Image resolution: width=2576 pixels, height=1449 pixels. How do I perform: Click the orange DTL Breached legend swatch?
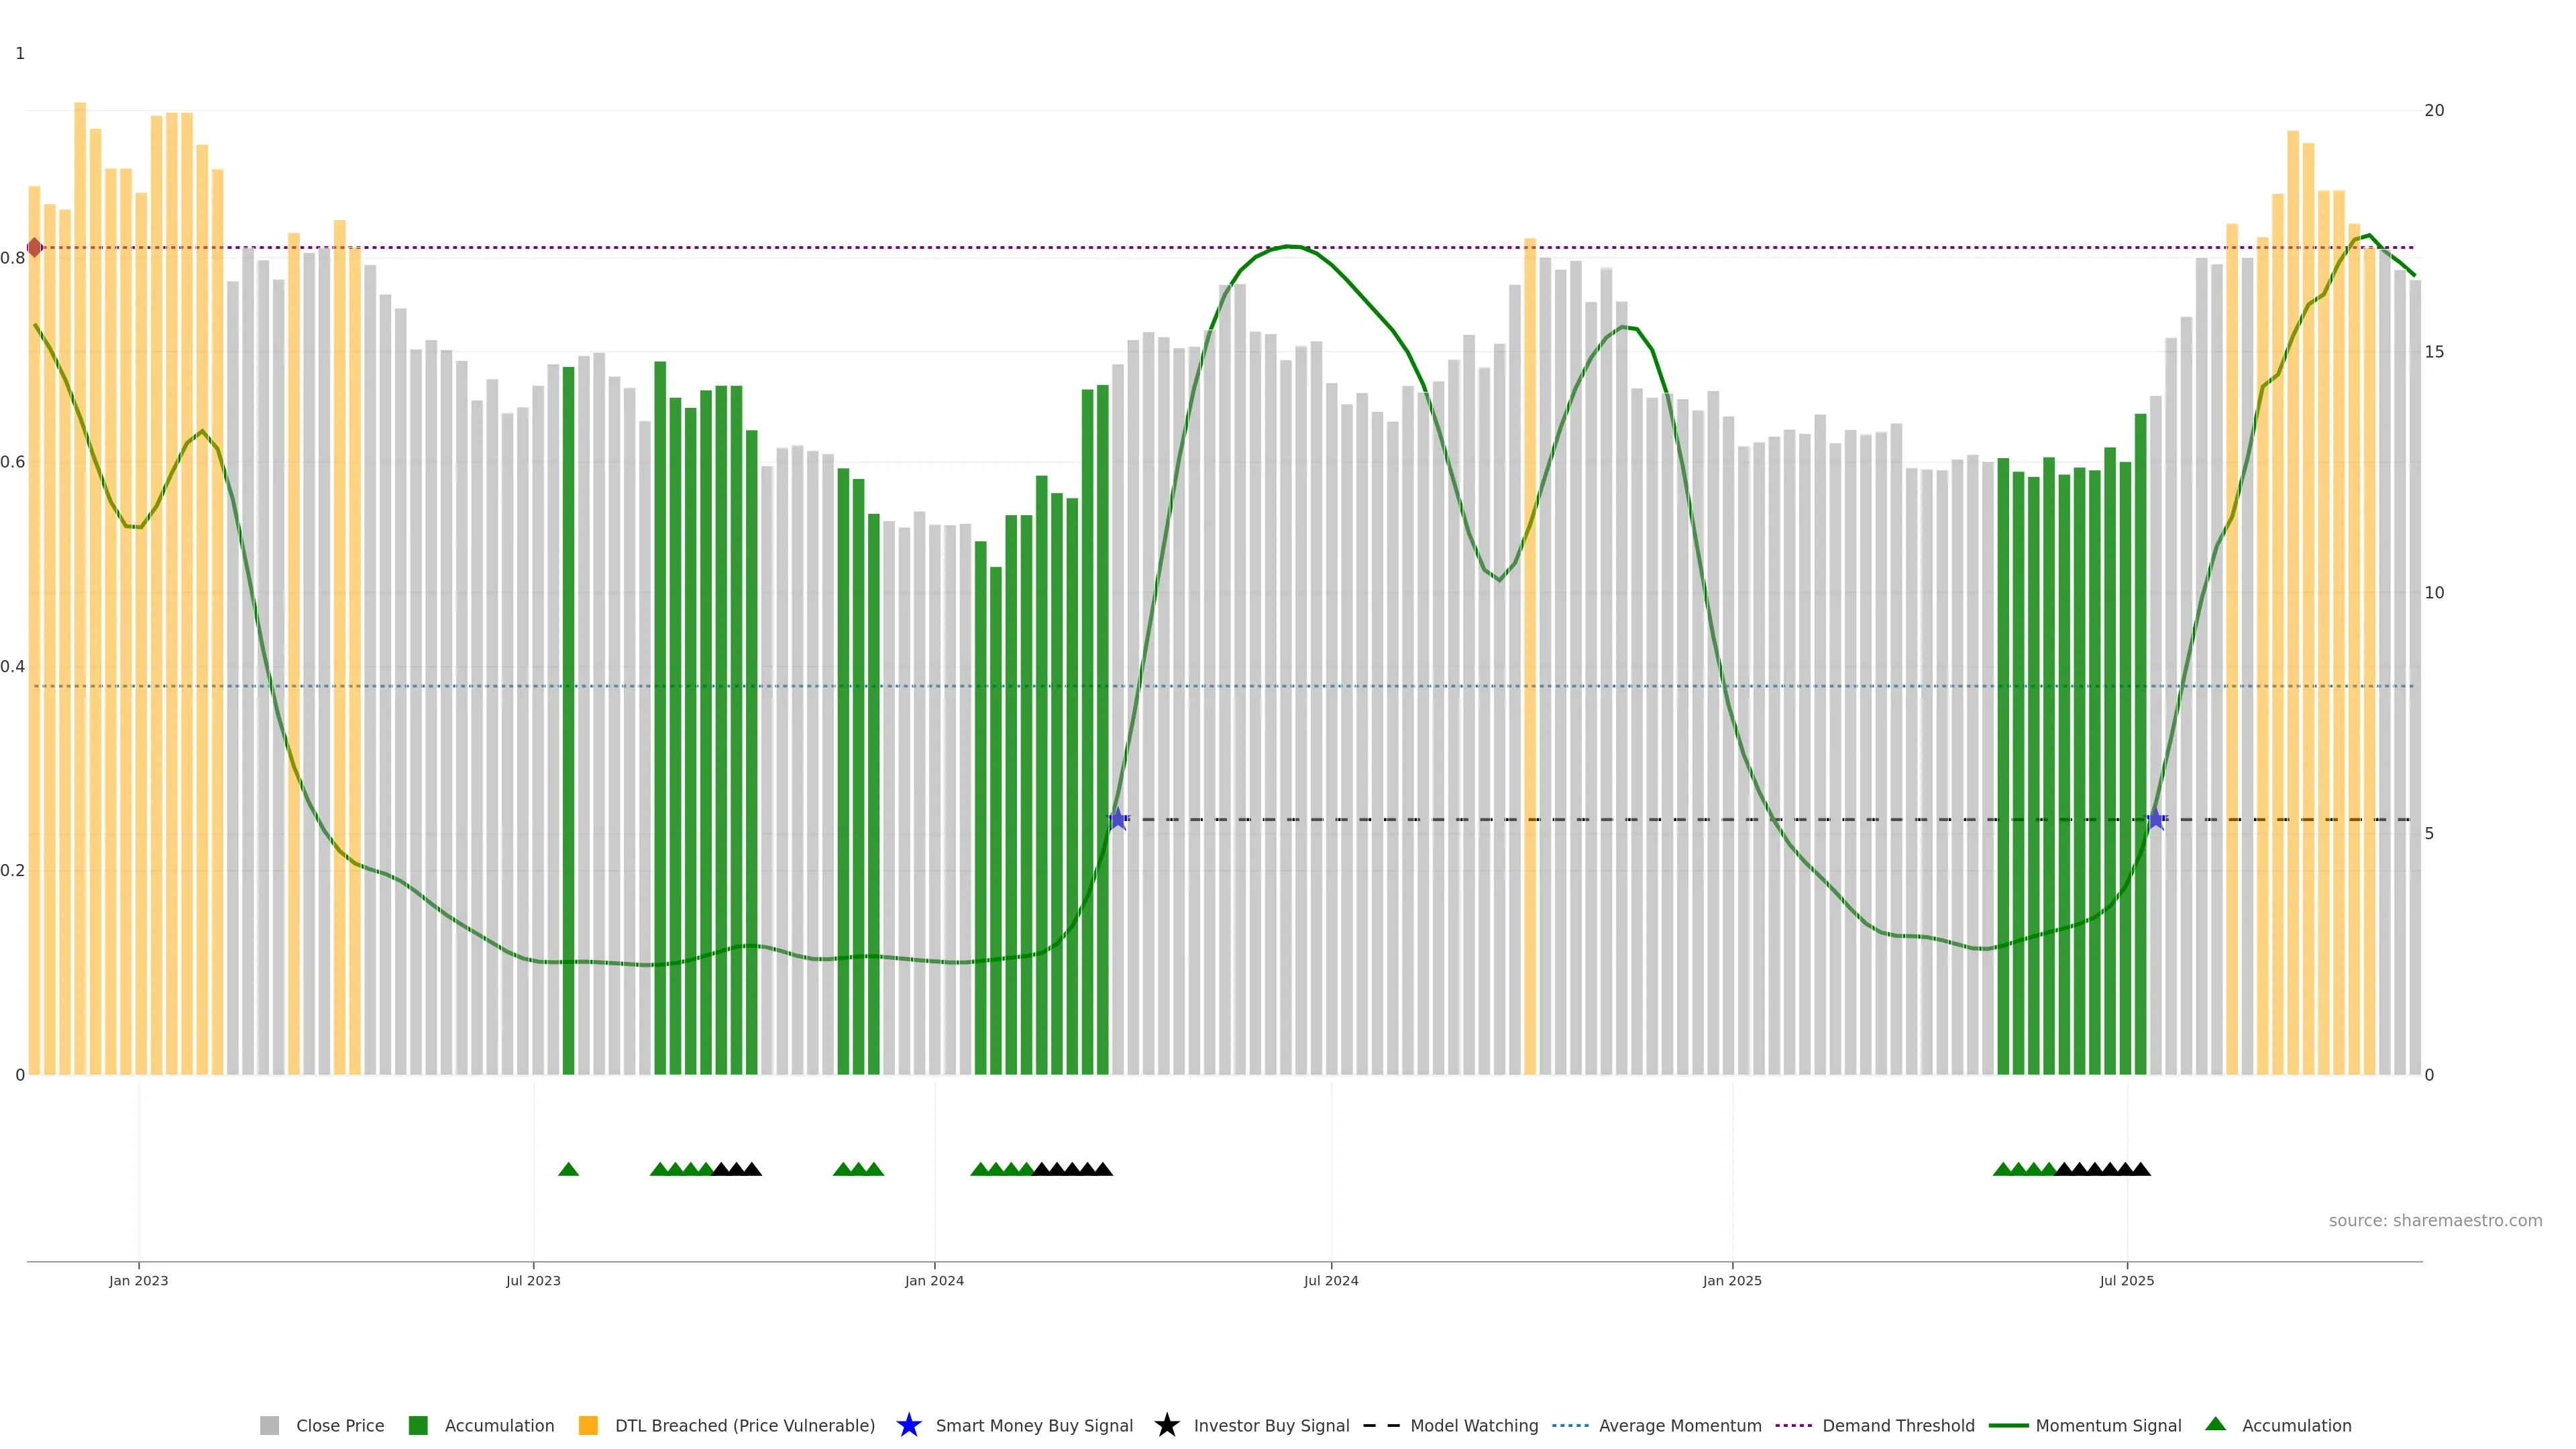pyautogui.click(x=588, y=1425)
